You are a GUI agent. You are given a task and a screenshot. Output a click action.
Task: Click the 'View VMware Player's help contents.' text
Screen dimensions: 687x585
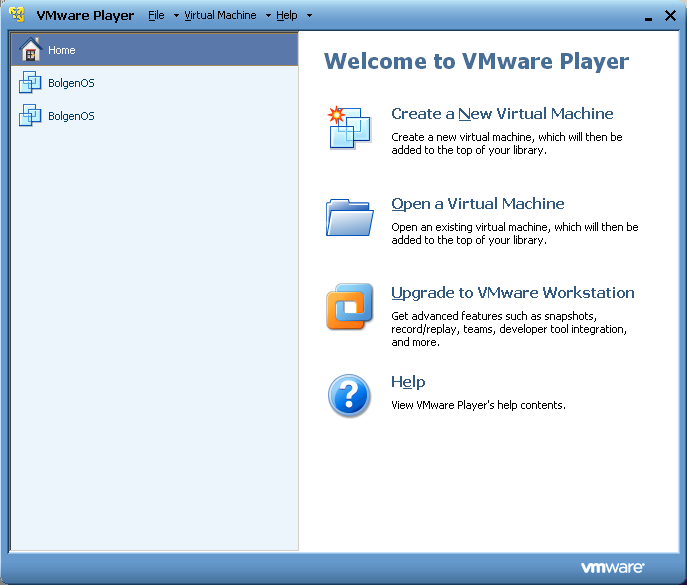pos(478,405)
